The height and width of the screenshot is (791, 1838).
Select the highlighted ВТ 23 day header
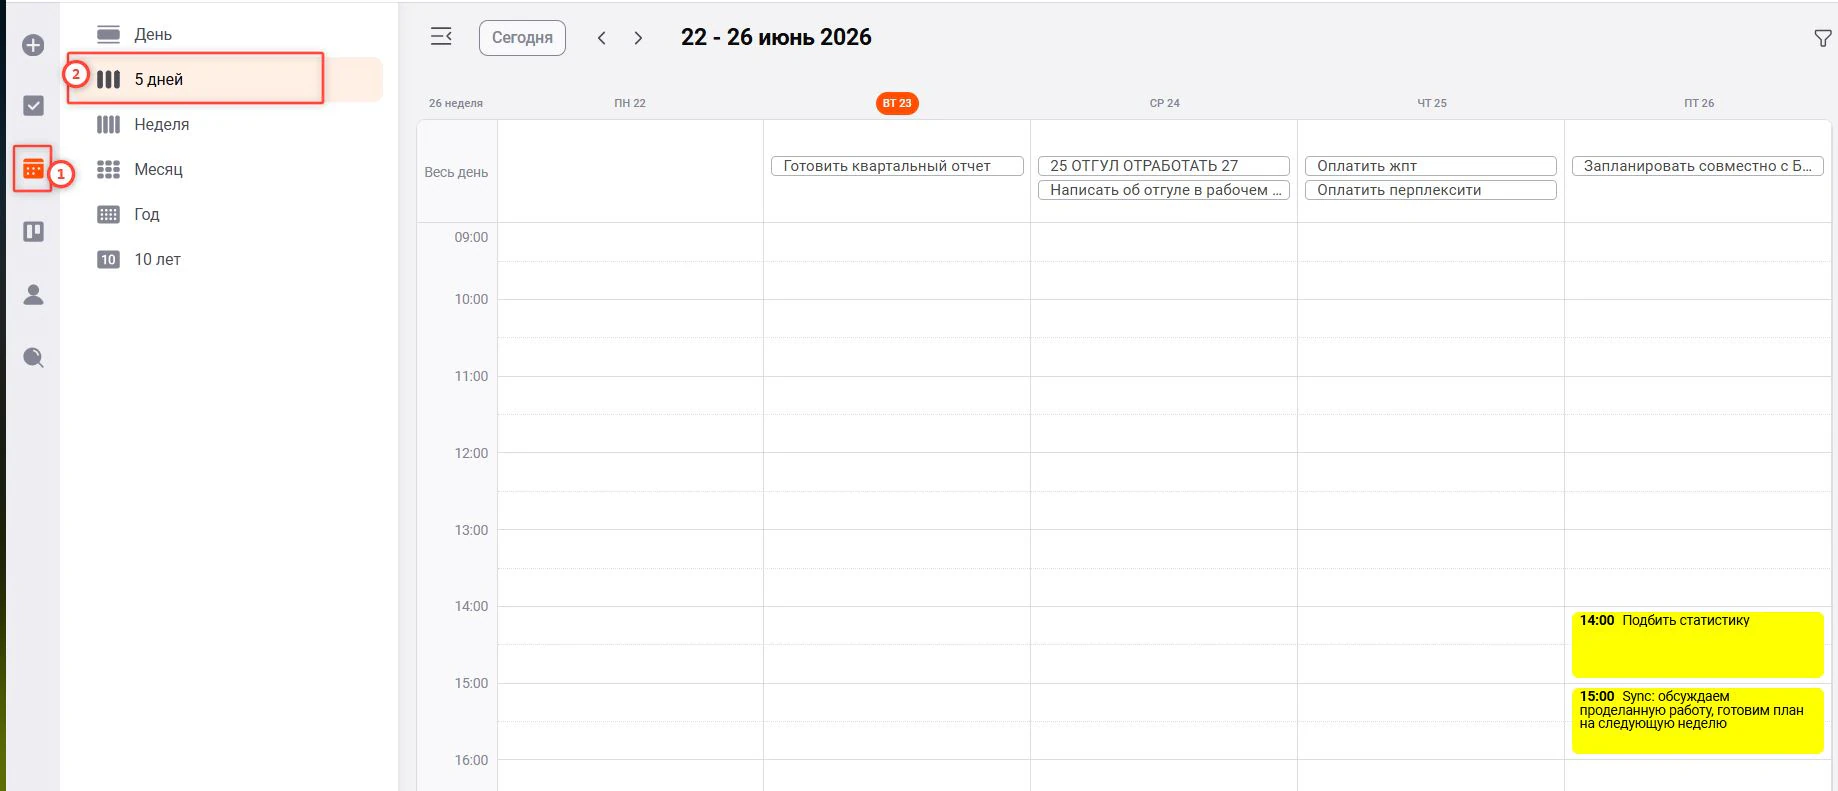point(897,103)
